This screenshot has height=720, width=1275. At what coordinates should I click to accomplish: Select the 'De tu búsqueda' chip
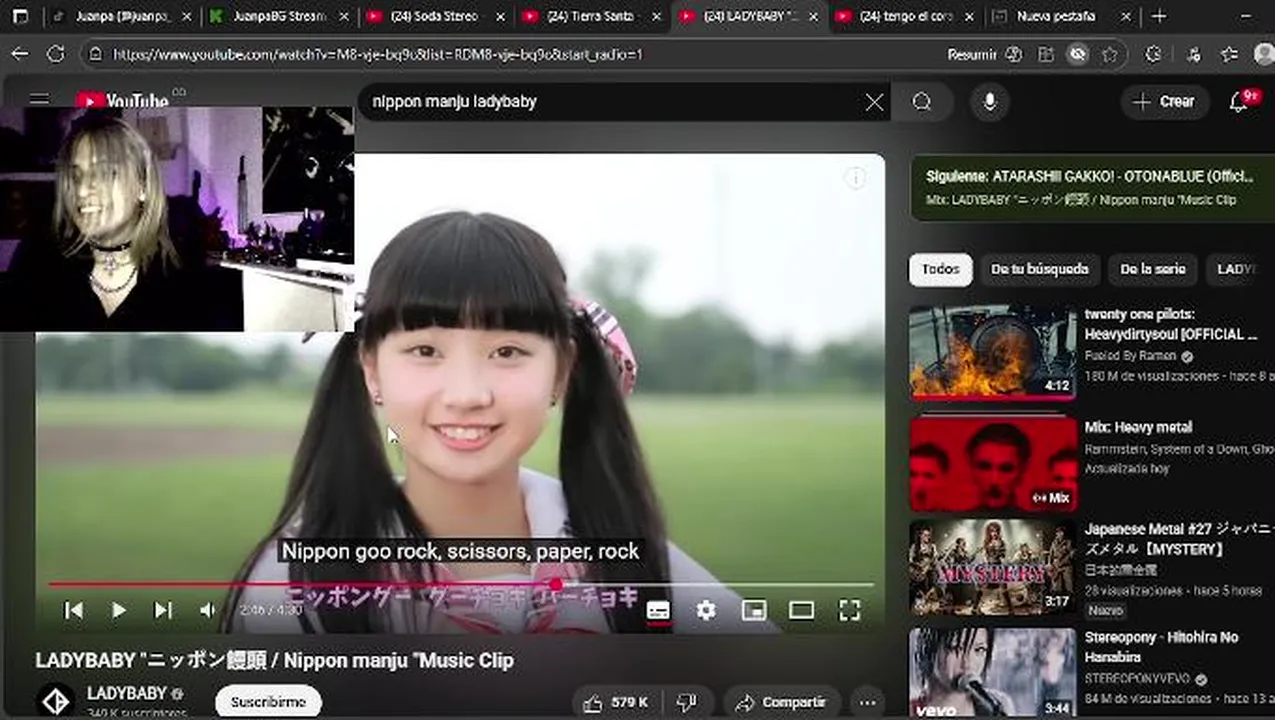pos(1039,269)
